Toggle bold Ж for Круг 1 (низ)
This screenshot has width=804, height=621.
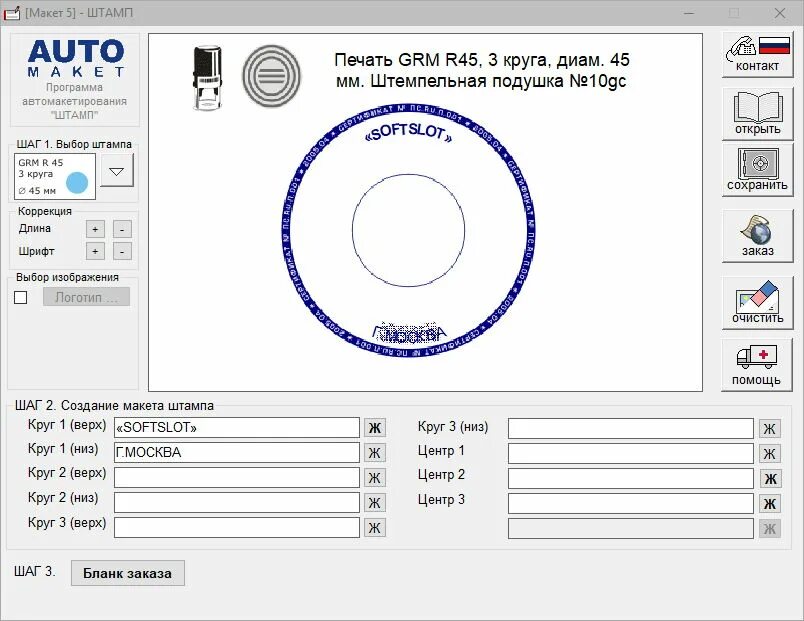click(x=375, y=453)
